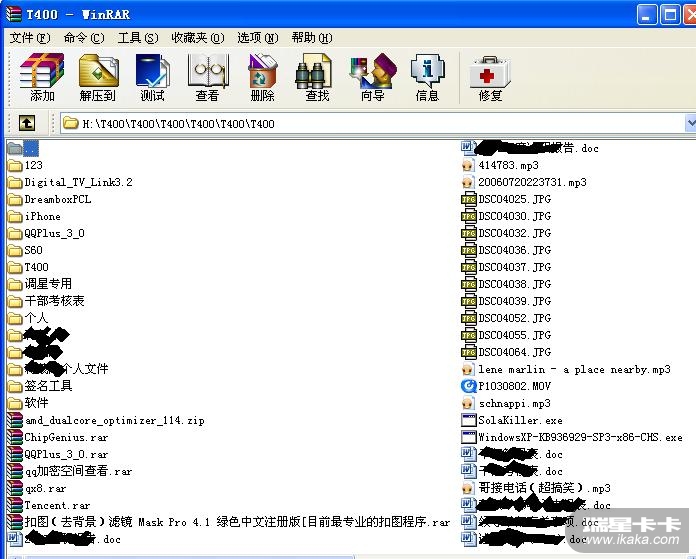Select the QQPlus_3_0 folder
The height and width of the screenshot is (559, 696).
46,233
